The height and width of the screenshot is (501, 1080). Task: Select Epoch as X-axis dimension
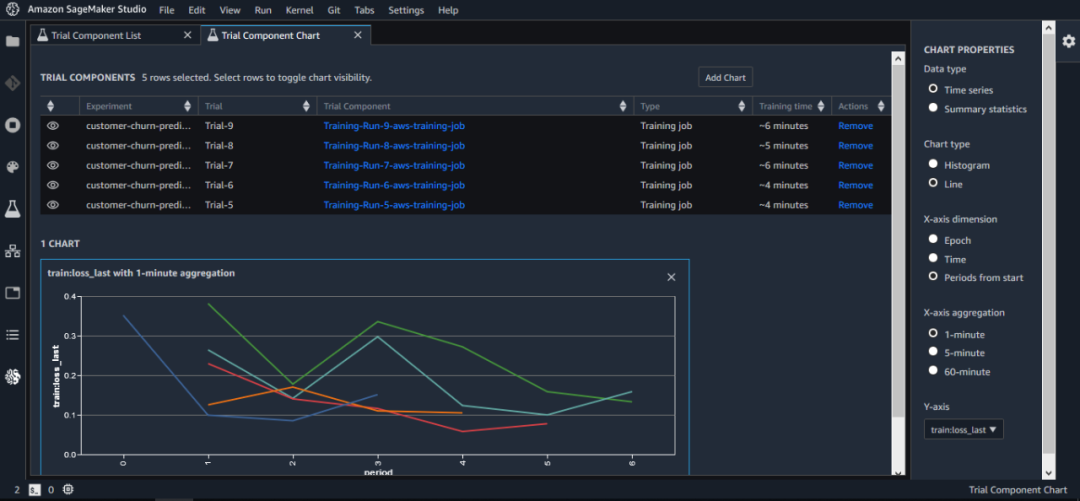pyautogui.click(x=933, y=239)
